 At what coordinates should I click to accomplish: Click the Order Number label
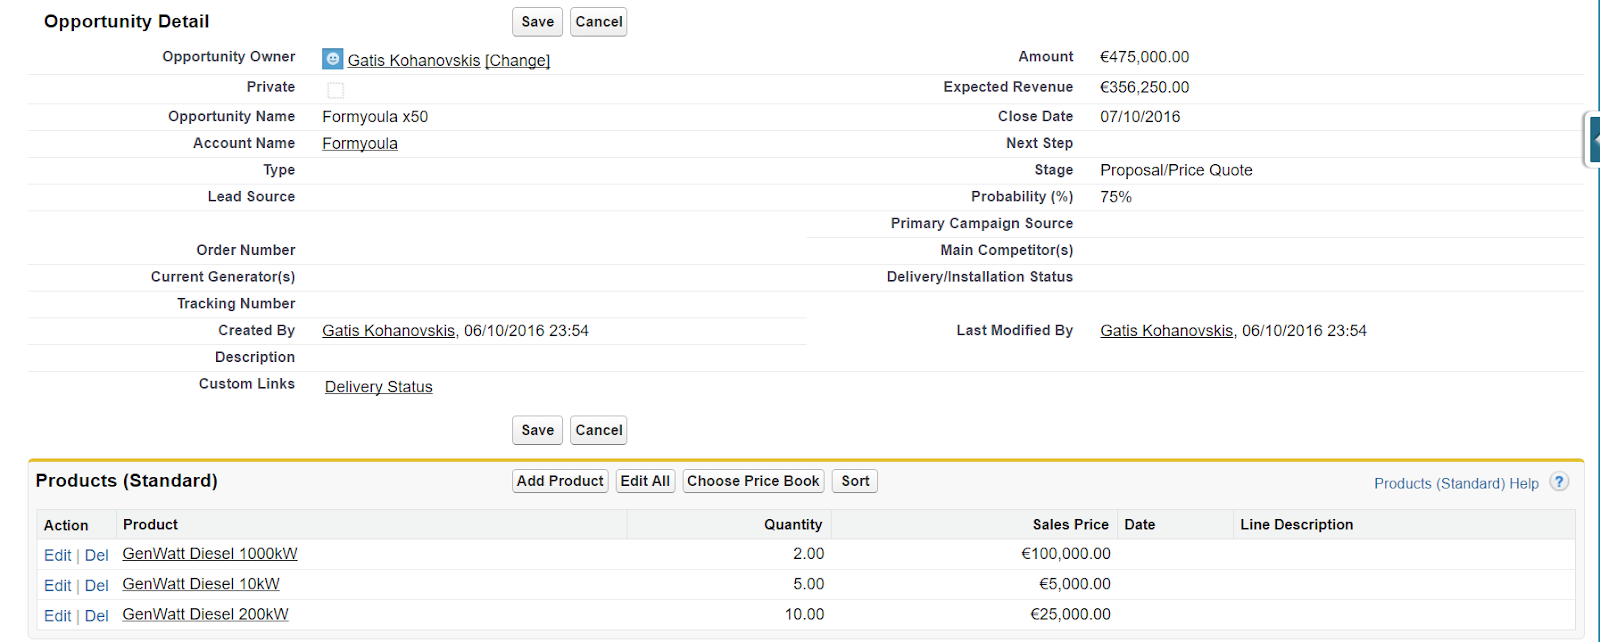(246, 251)
